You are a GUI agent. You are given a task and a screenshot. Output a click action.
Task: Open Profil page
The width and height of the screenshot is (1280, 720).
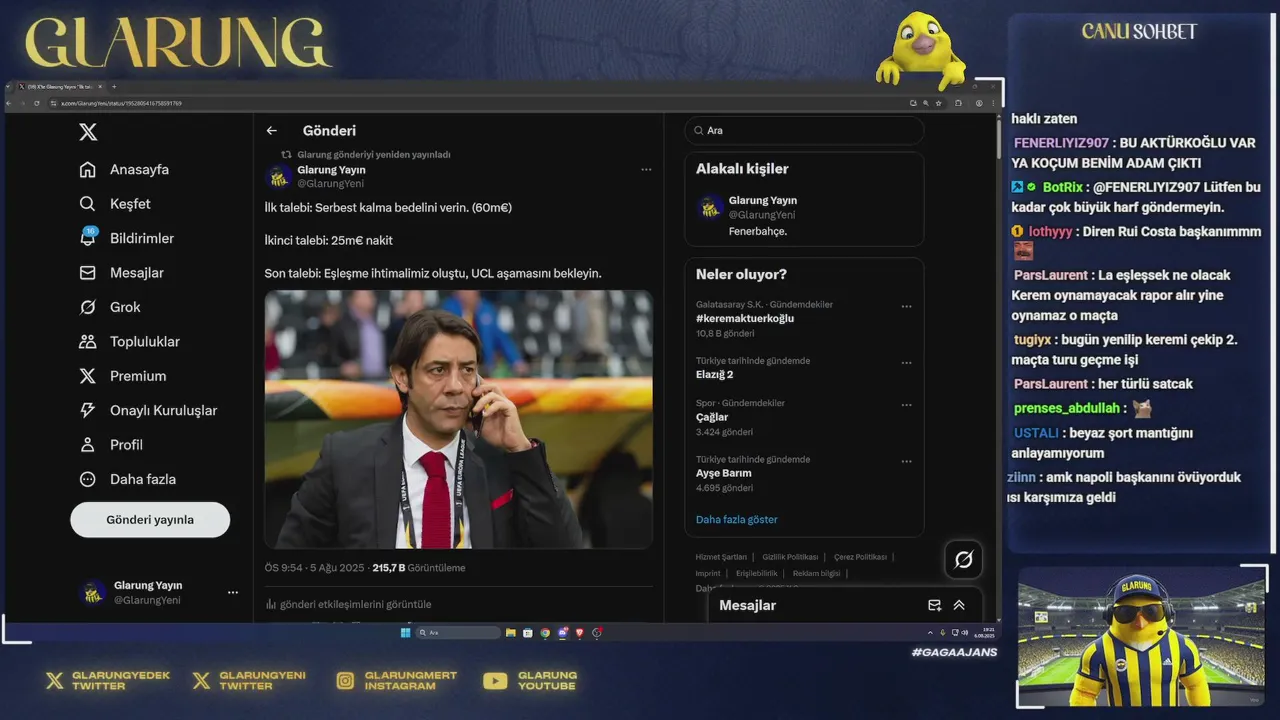click(x=111, y=445)
